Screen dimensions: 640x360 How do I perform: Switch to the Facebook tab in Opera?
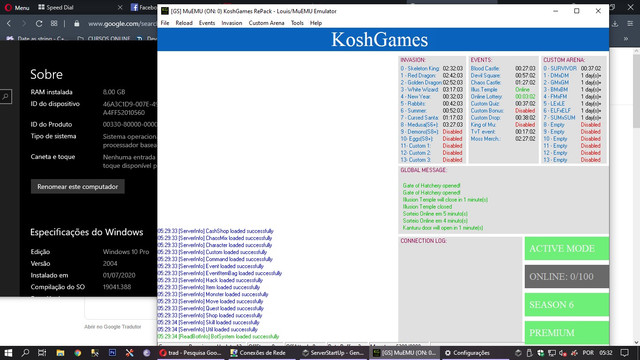tap(144, 7)
